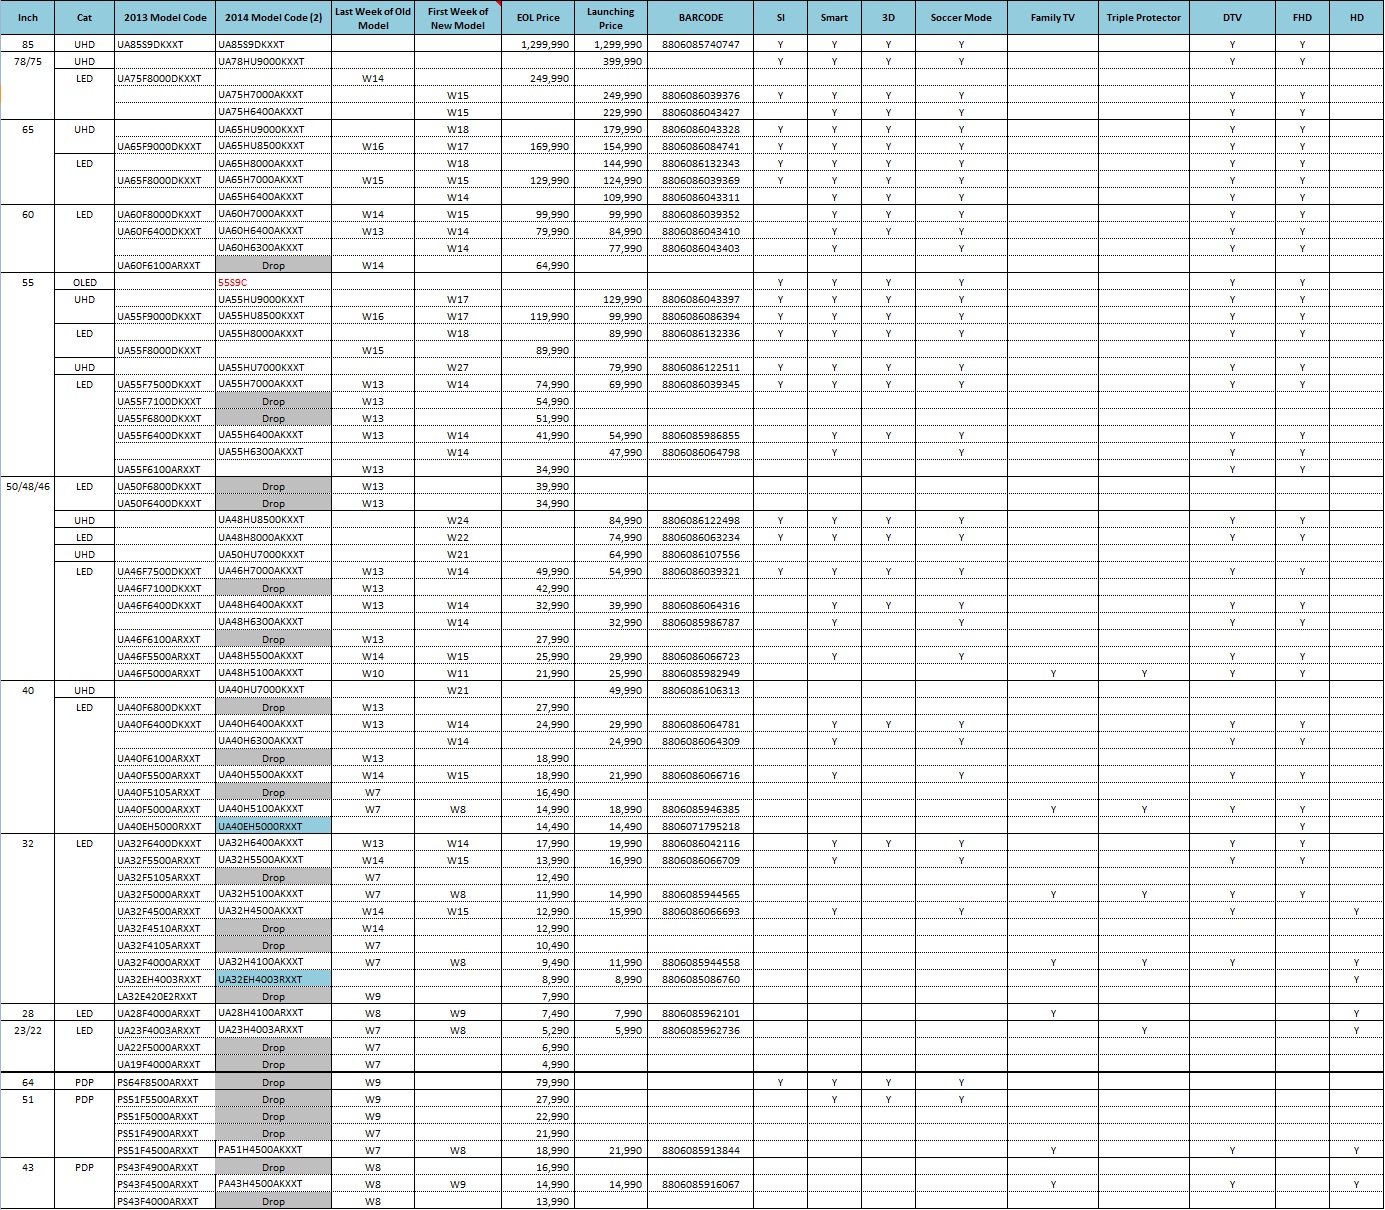Click the blue-highlighted "UA32EH4003RXXT" cell
Image resolution: width=1385 pixels, height=1210 pixels.
point(273,980)
